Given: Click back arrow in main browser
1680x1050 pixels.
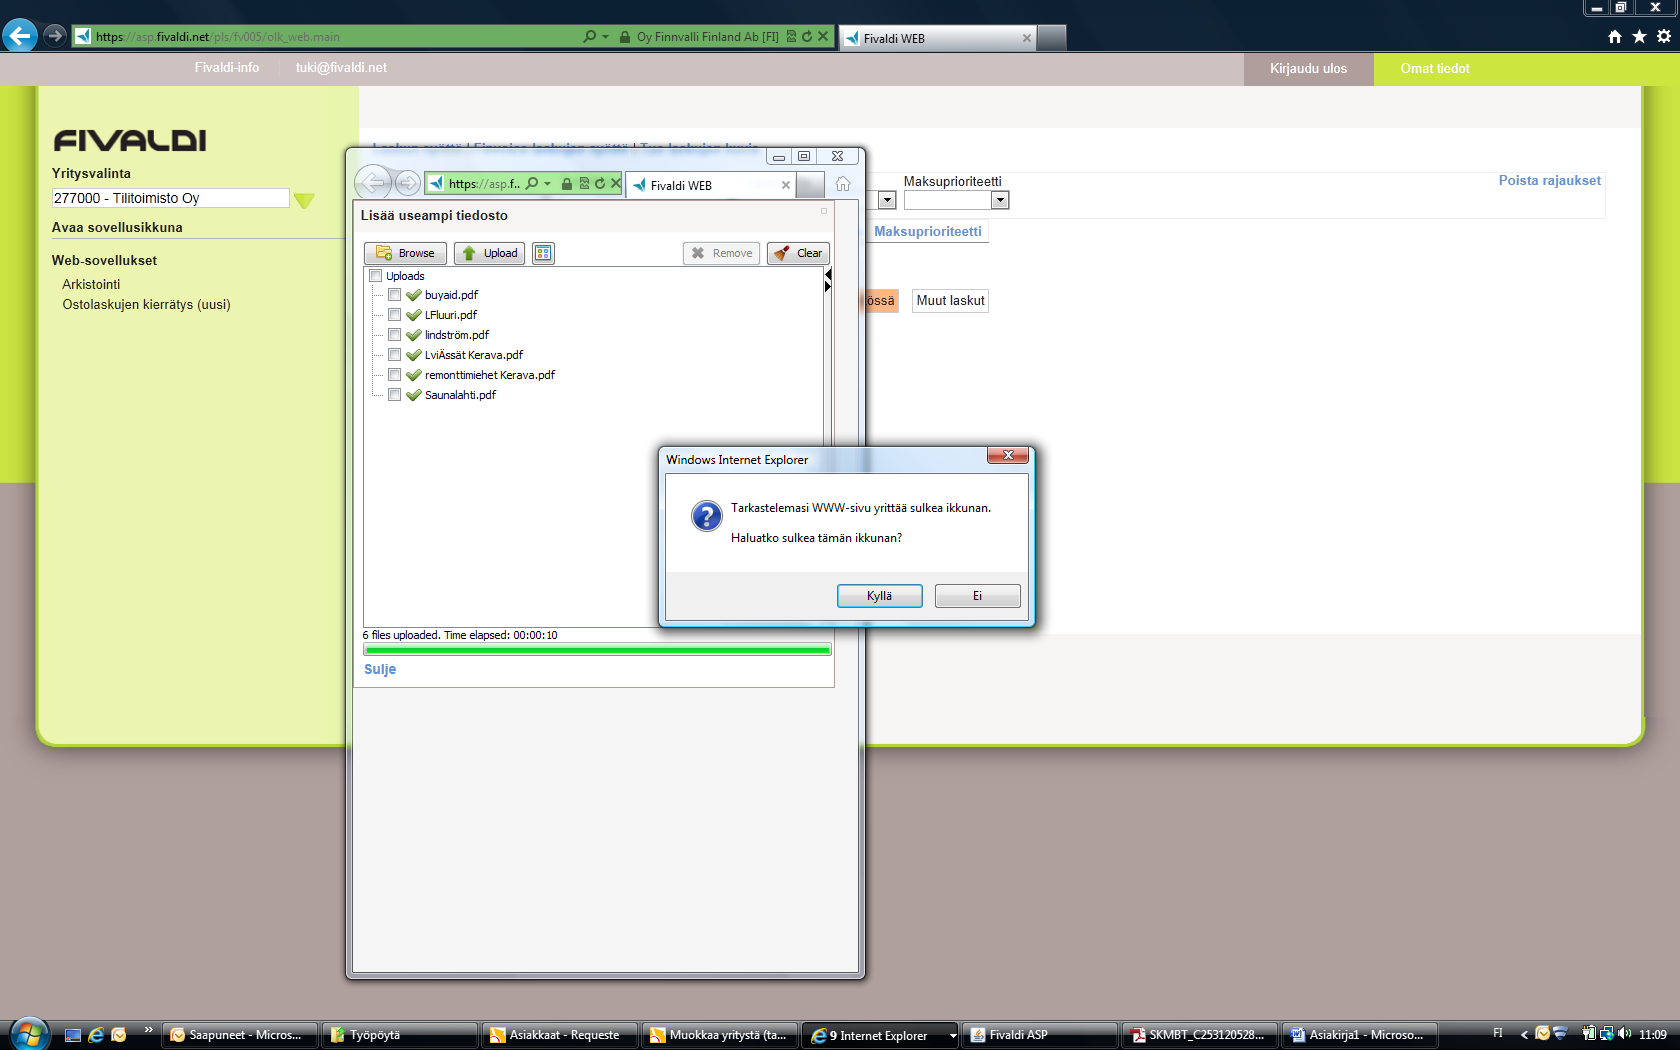Looking at the screenshot, I should 20,36.
